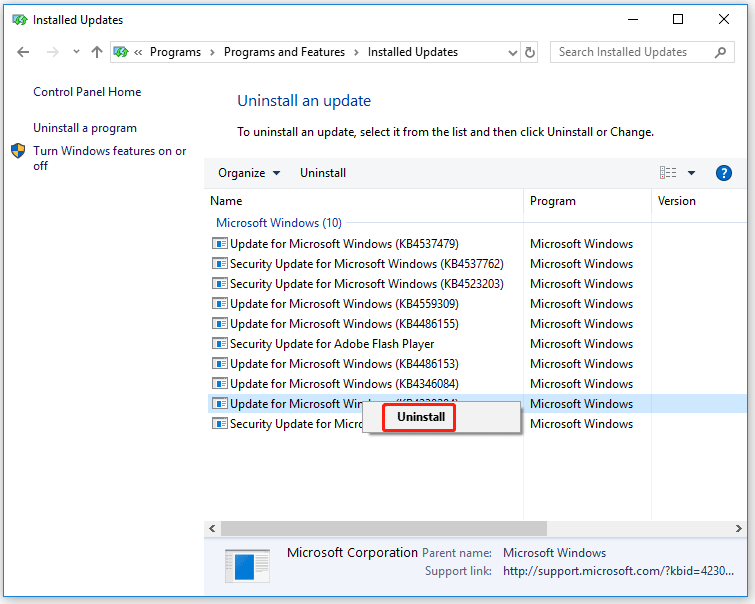Click icon of the KB4523203 update

[220, 284]
